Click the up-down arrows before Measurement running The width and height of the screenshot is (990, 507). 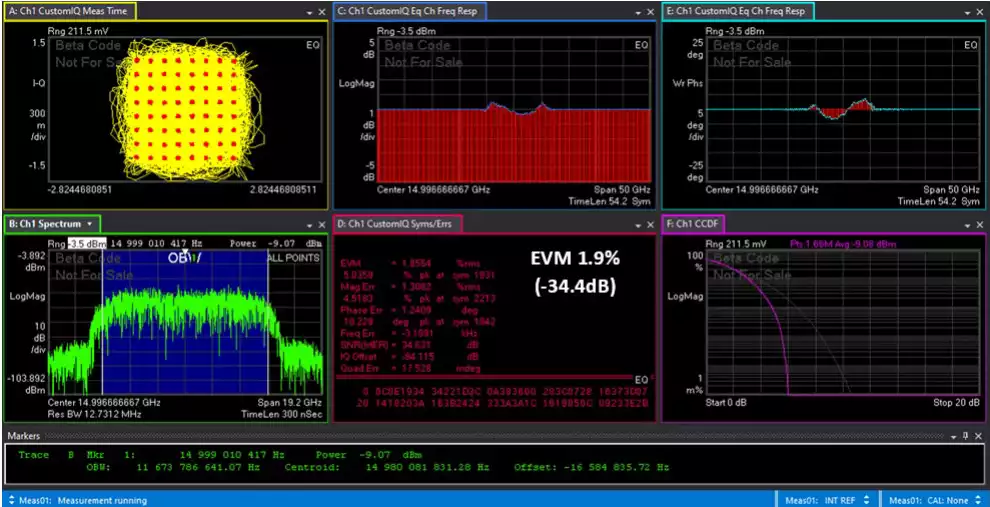point(11,500)
